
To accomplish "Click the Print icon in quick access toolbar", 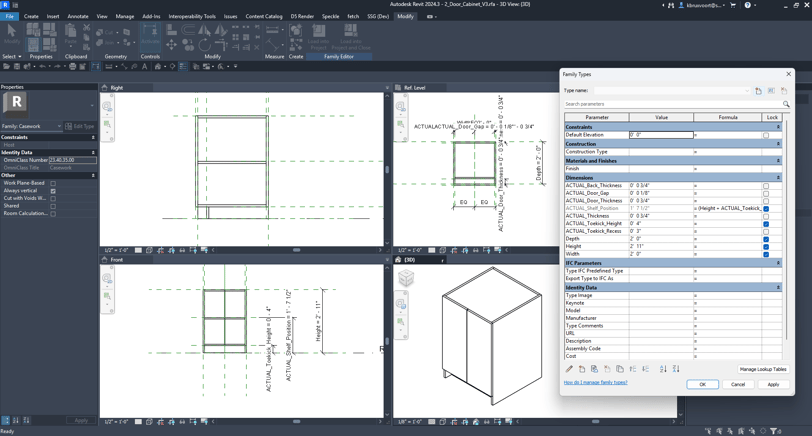I will coord(72,66).
